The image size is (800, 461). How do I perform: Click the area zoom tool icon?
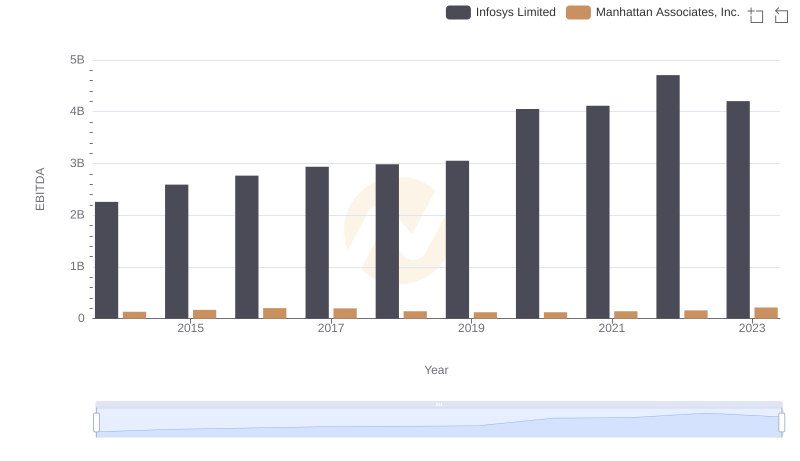tap(756, 15)
